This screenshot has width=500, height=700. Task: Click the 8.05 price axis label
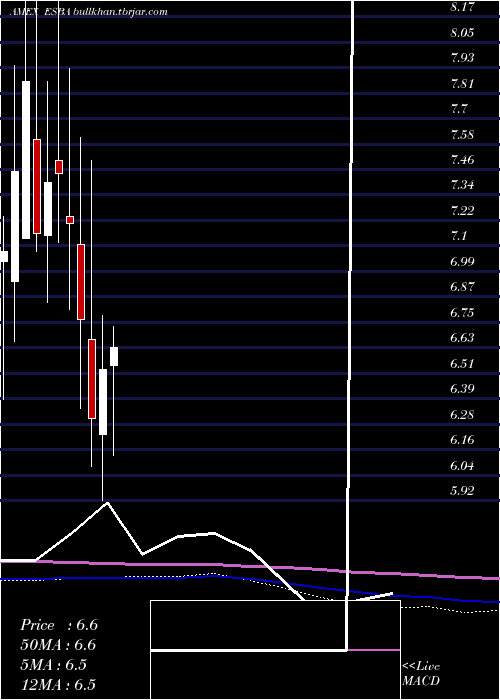pos(462,33)
